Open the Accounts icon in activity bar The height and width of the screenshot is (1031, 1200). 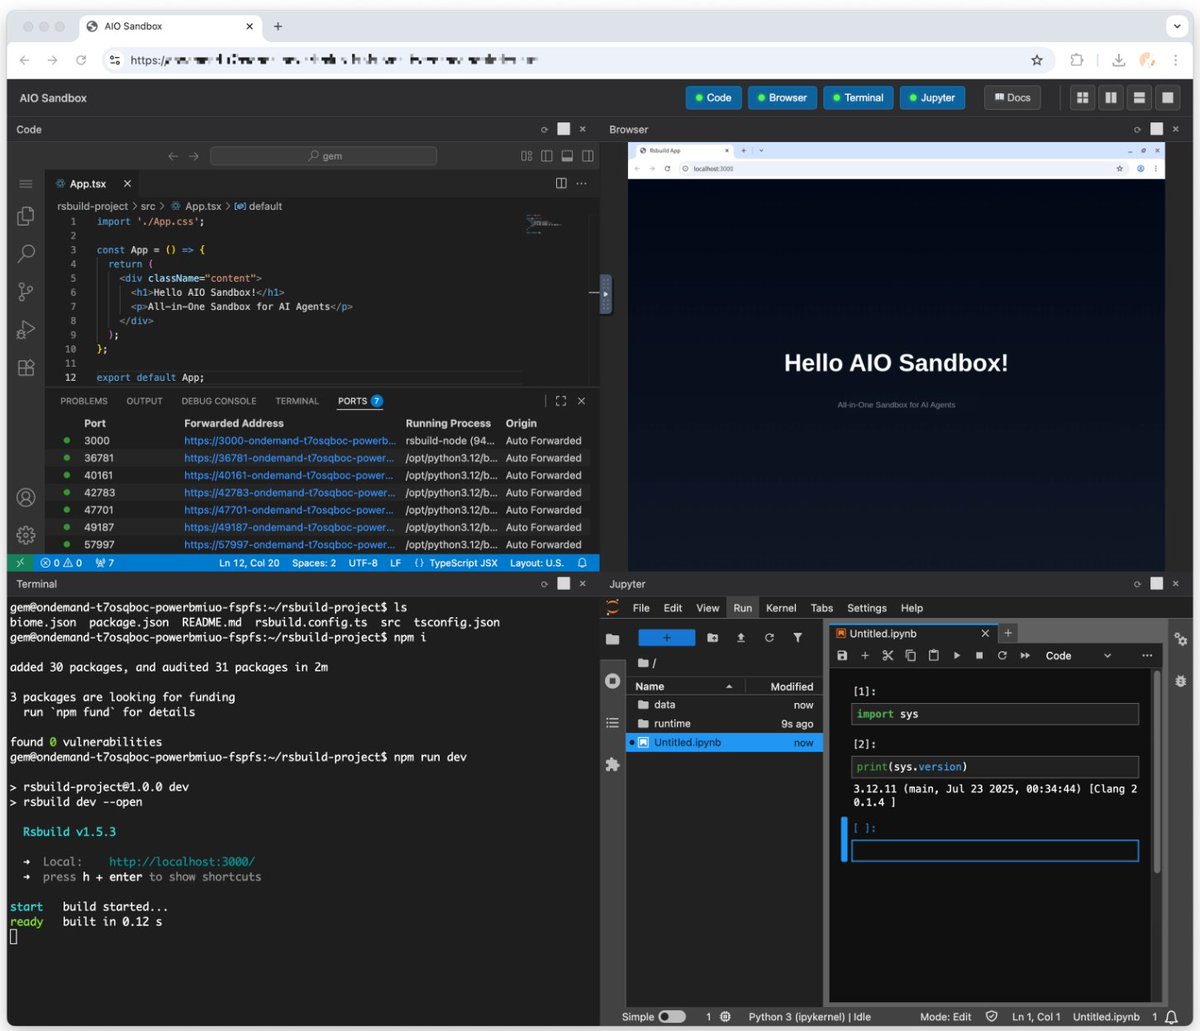click(x=26, y=497)
